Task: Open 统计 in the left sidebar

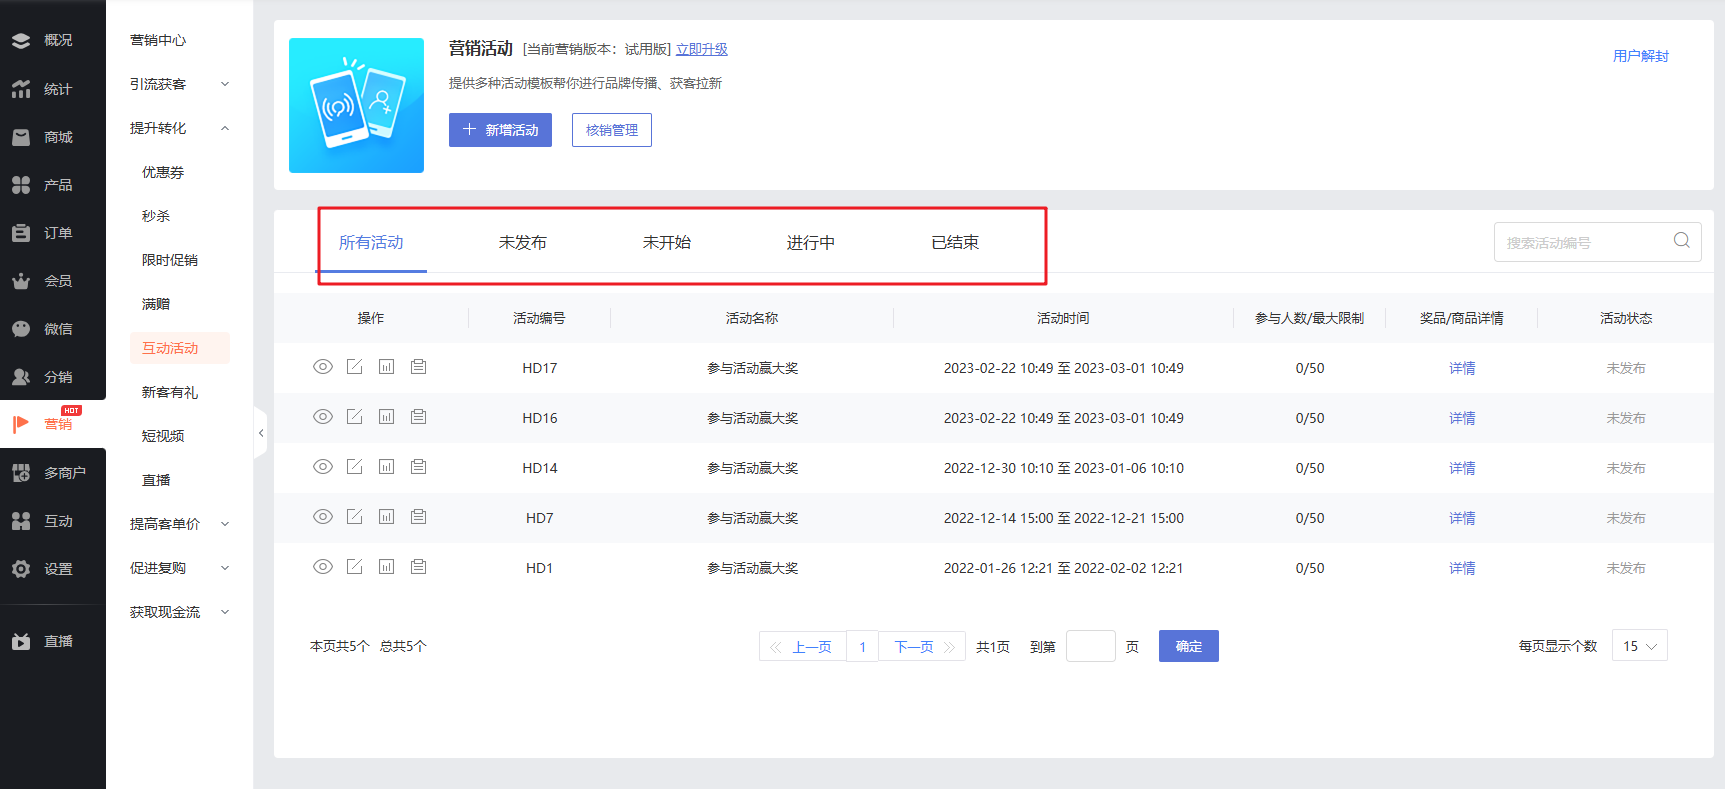Action: pyautogui.click(x=57, y=89)
